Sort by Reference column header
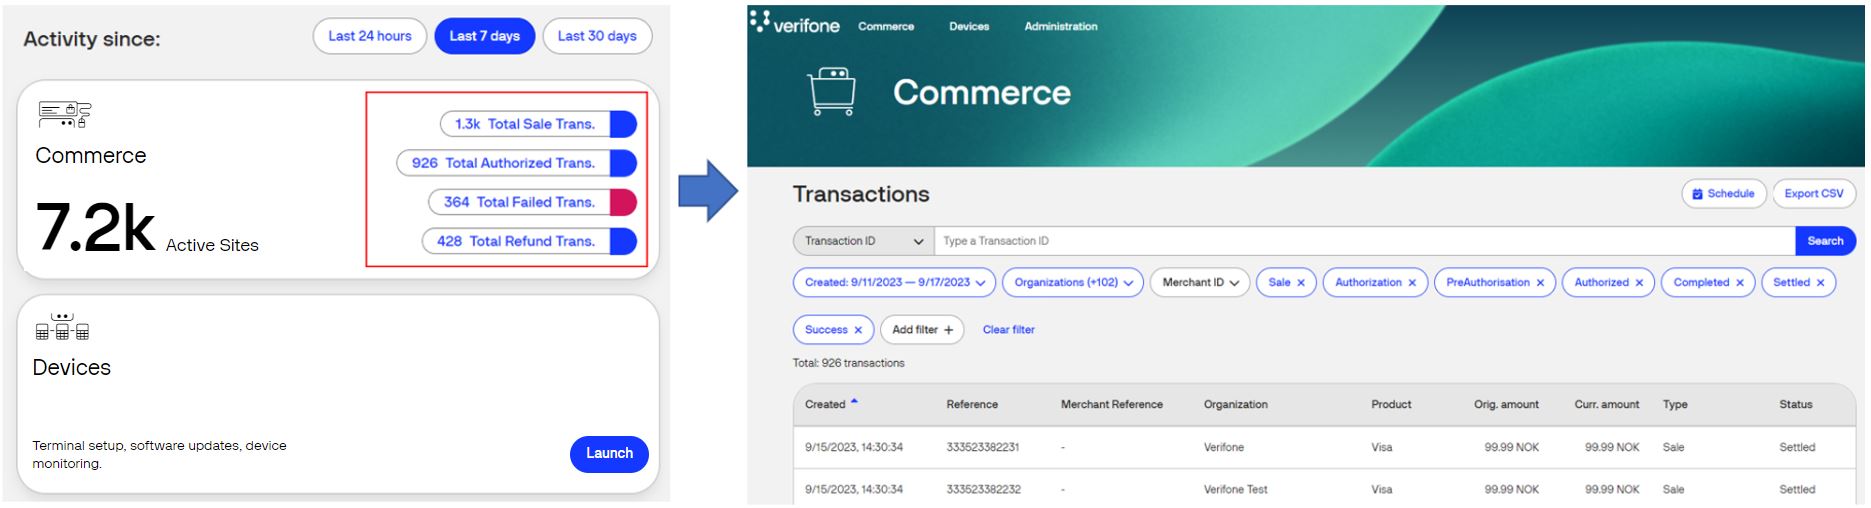Viewport: 1871px width, 508px height. point(972,405)
